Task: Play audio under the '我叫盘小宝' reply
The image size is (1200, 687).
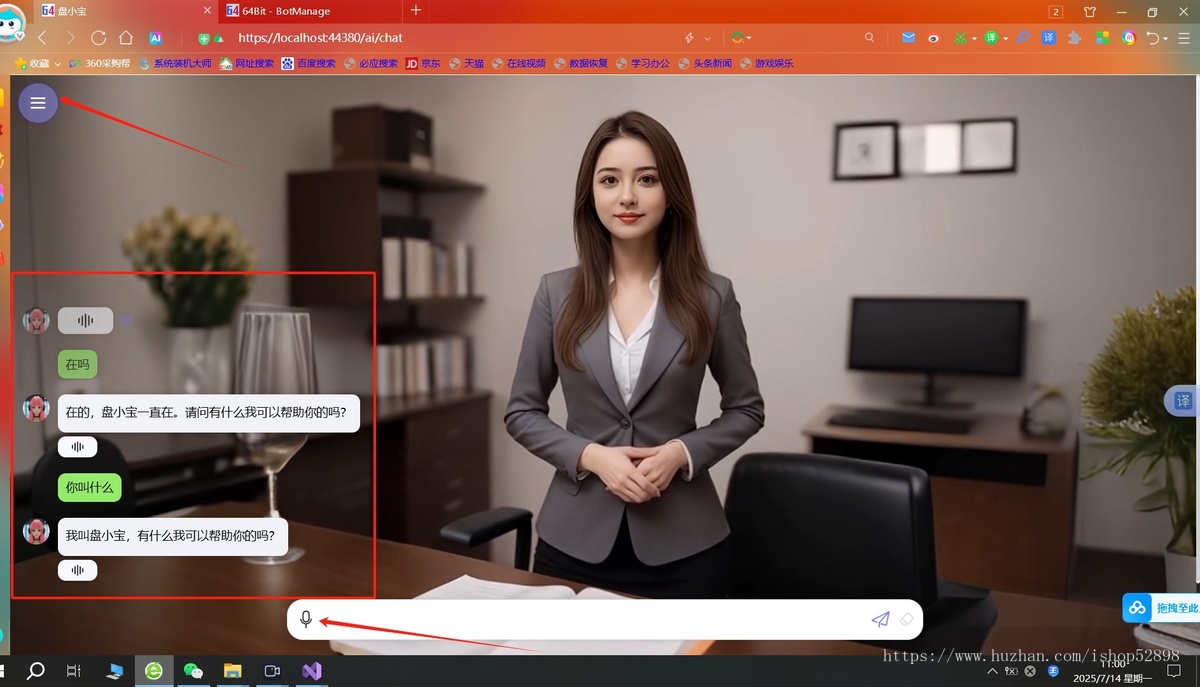Action: pos(77,570)
